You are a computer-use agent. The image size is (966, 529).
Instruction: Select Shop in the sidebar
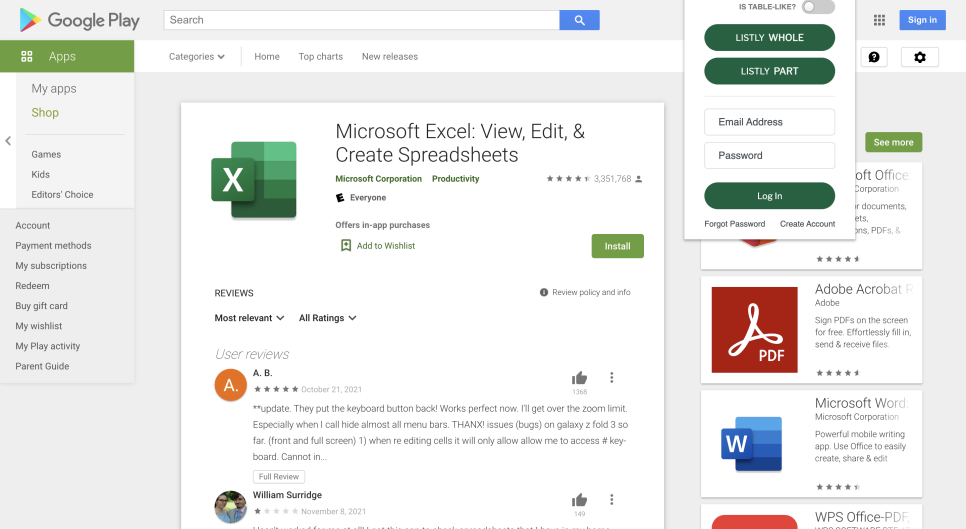[x=45, y=113]
